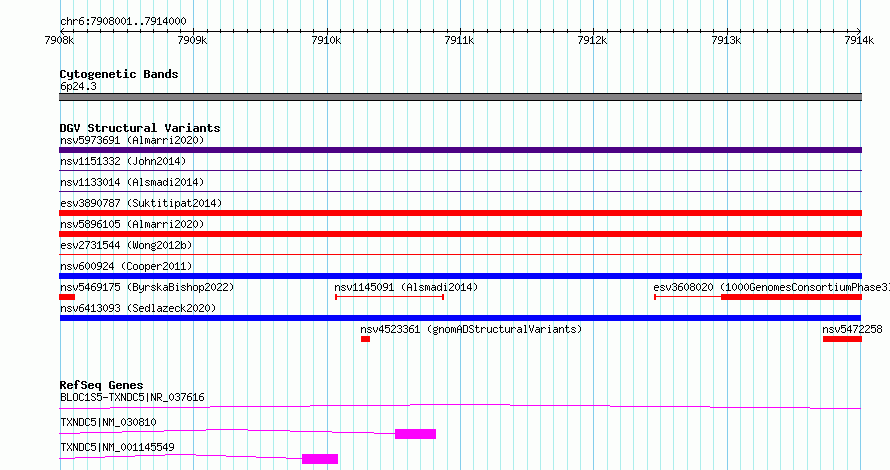Select the 7913k ruler position label

click(x=726, y=40)
